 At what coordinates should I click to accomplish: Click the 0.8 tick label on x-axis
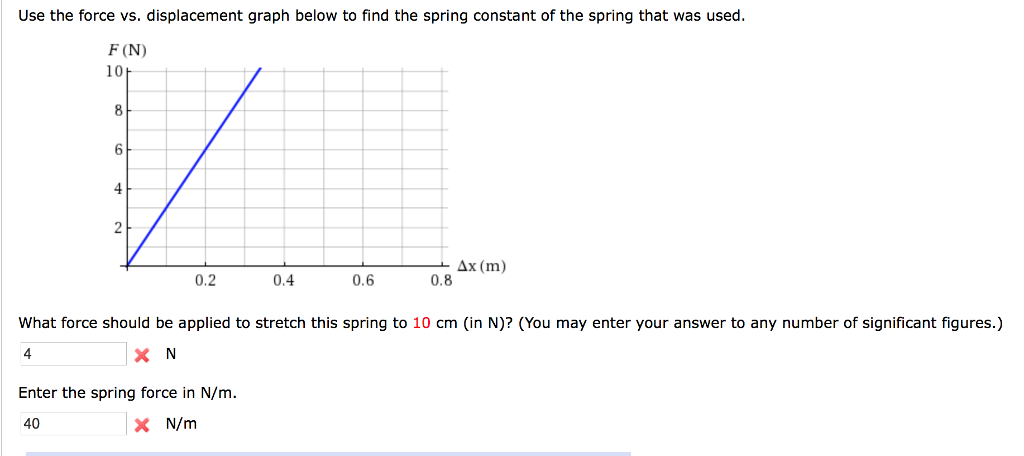441,282
